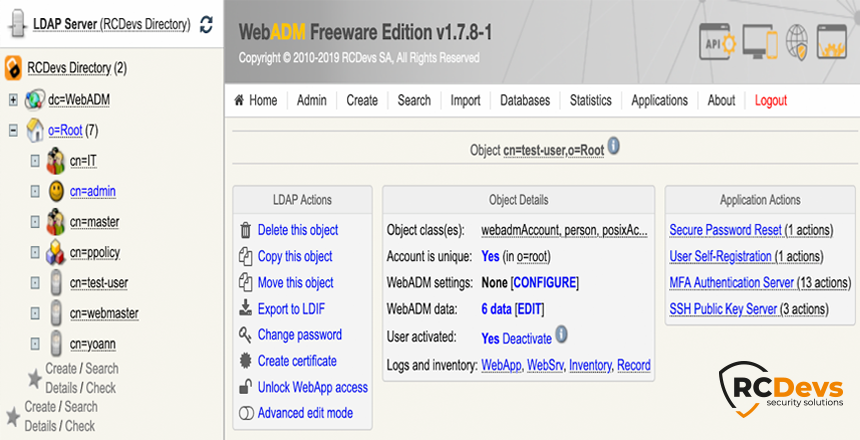Click the red Logout link

[771, 100]
